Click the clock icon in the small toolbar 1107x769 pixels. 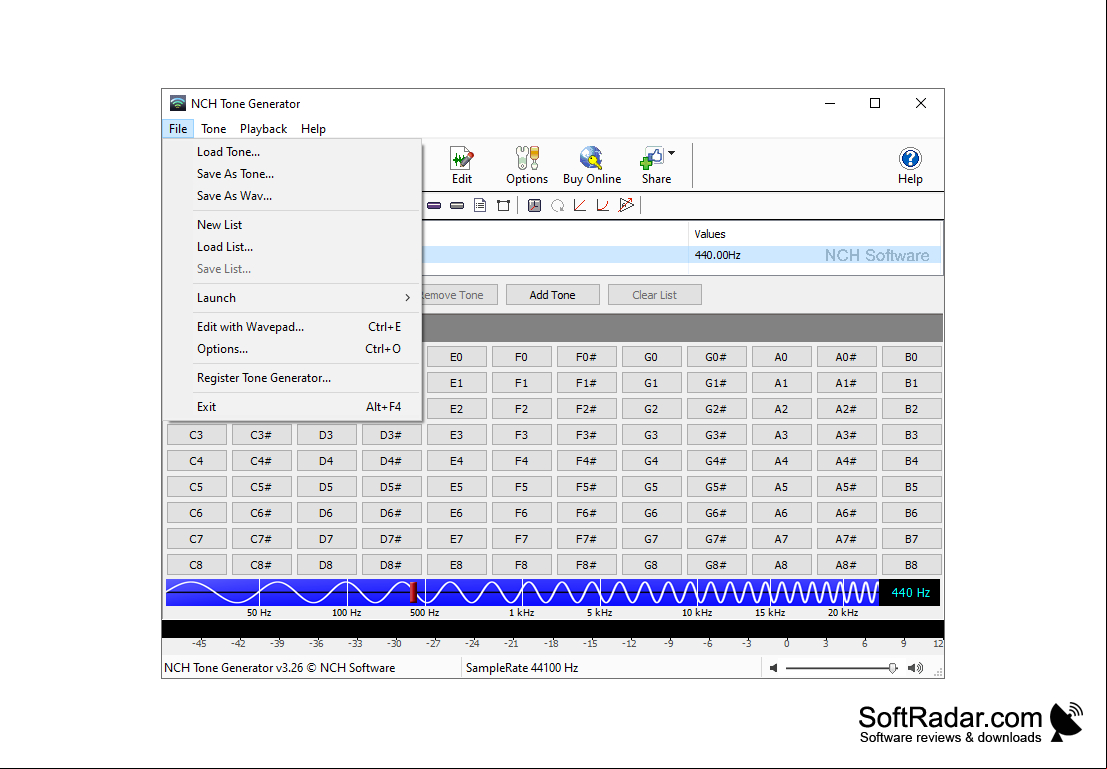point(534,205)
